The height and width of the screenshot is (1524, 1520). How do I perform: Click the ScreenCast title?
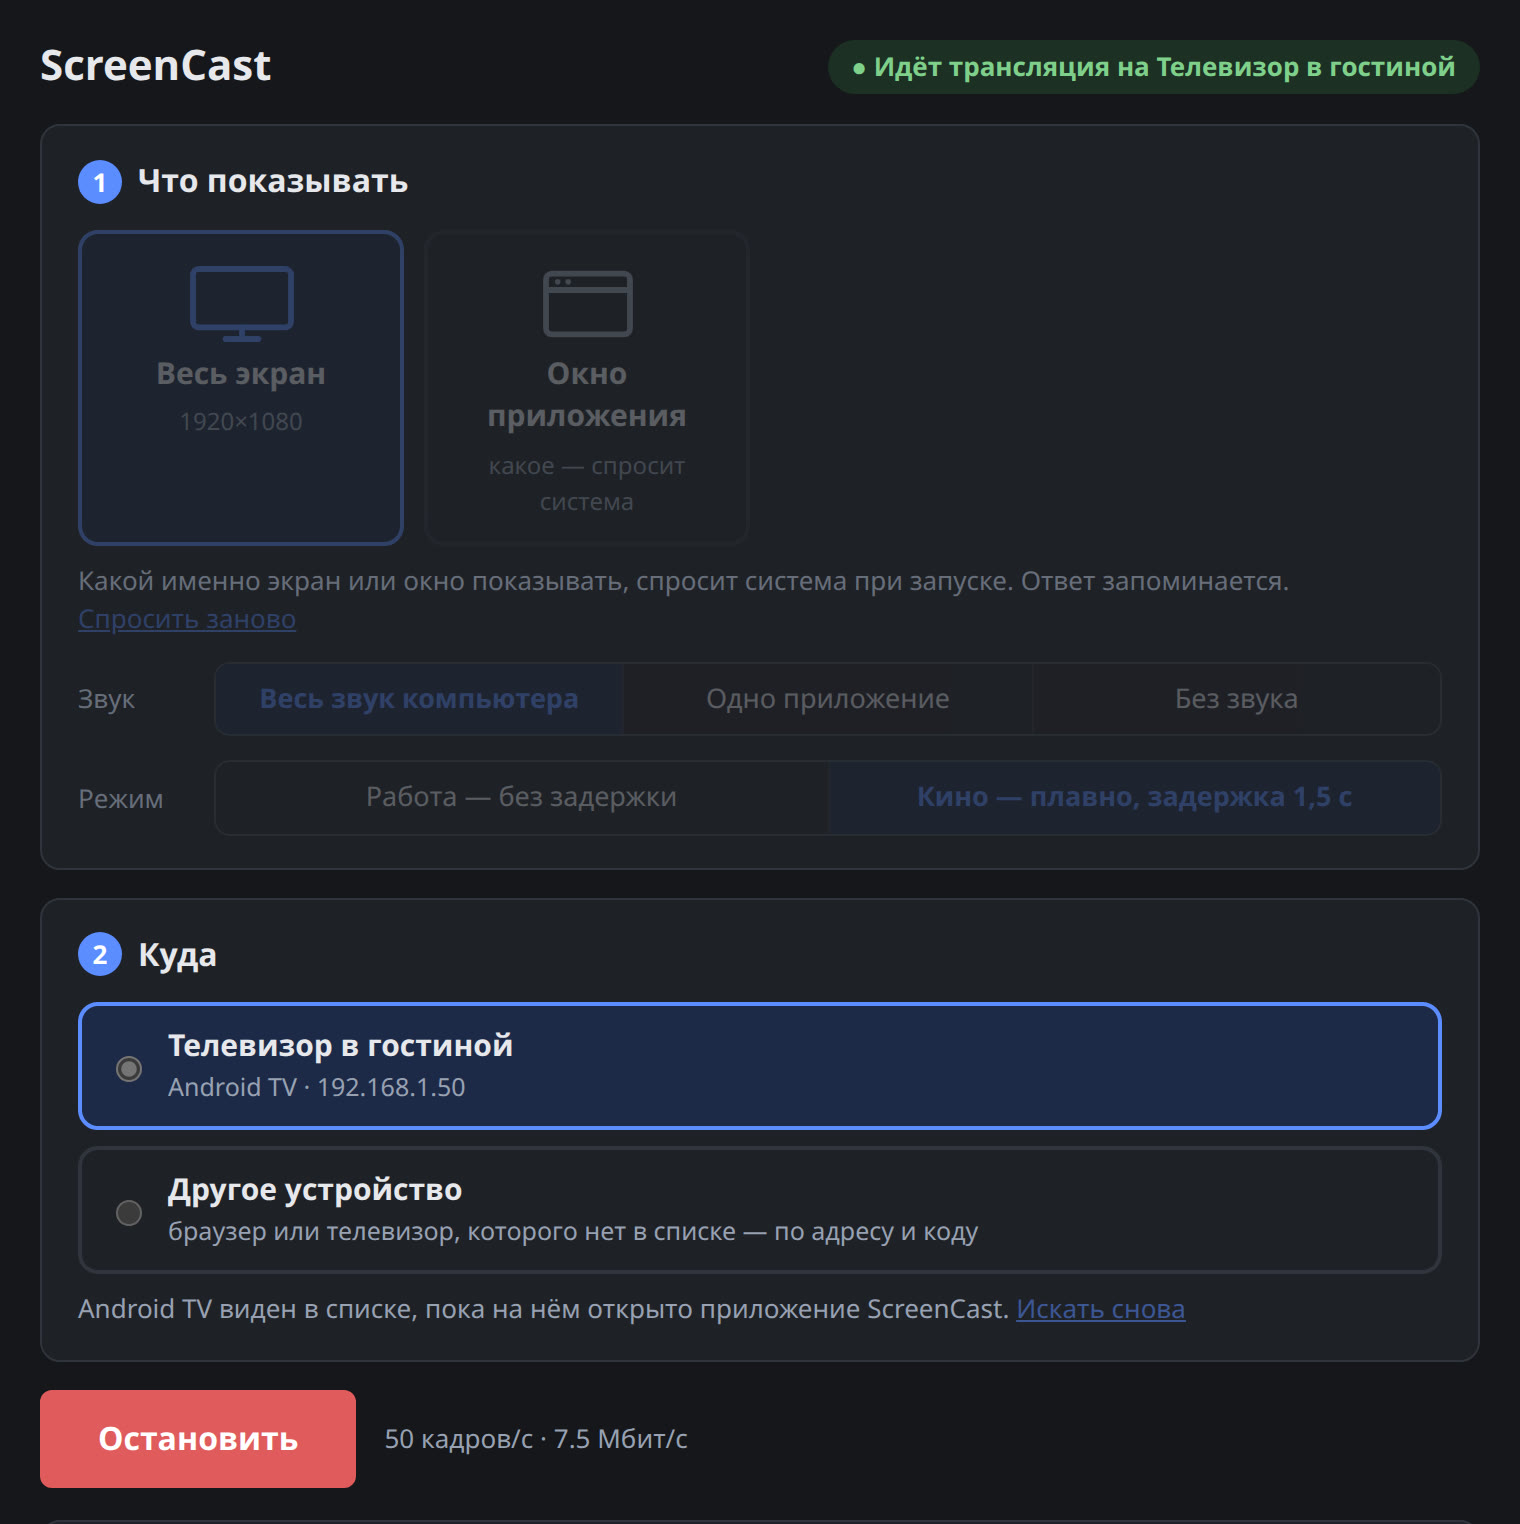155,66
